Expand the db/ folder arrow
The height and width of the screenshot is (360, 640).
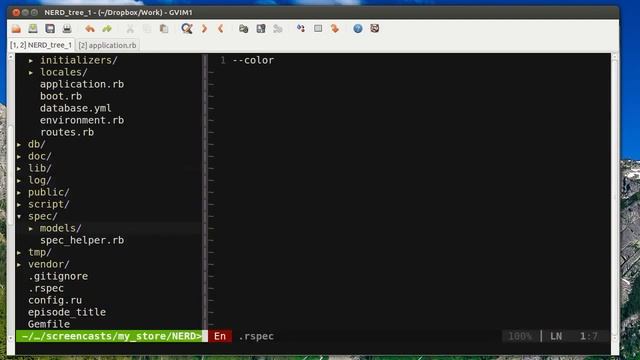[19, 144]
